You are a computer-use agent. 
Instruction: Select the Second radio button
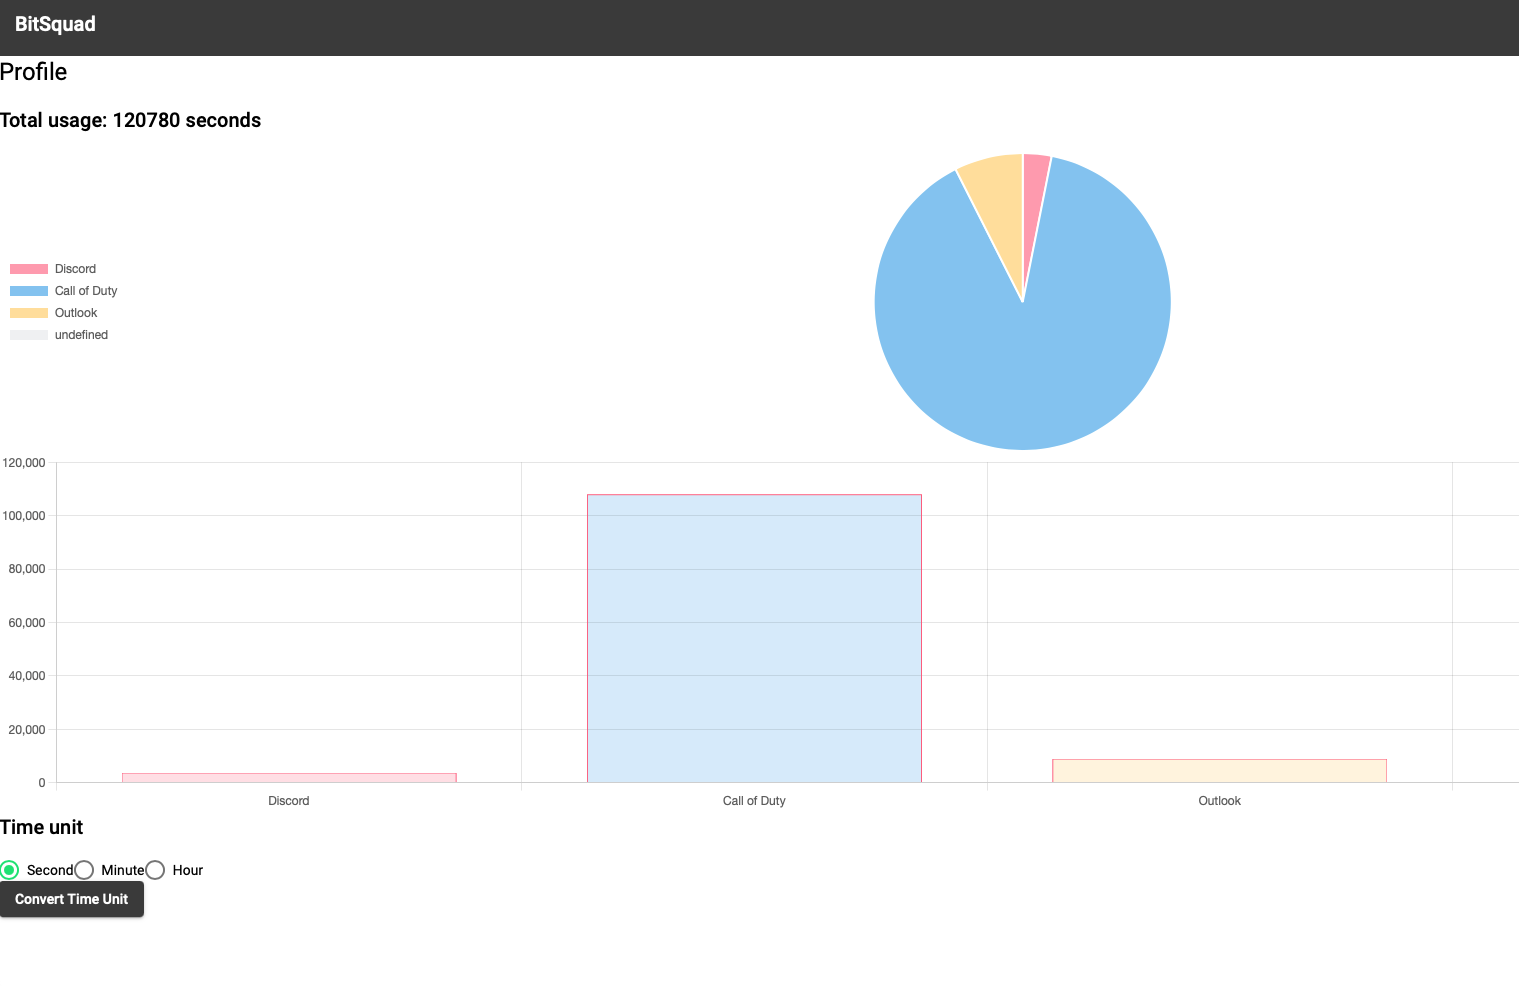pyautogui.click(x=9, y=870)
